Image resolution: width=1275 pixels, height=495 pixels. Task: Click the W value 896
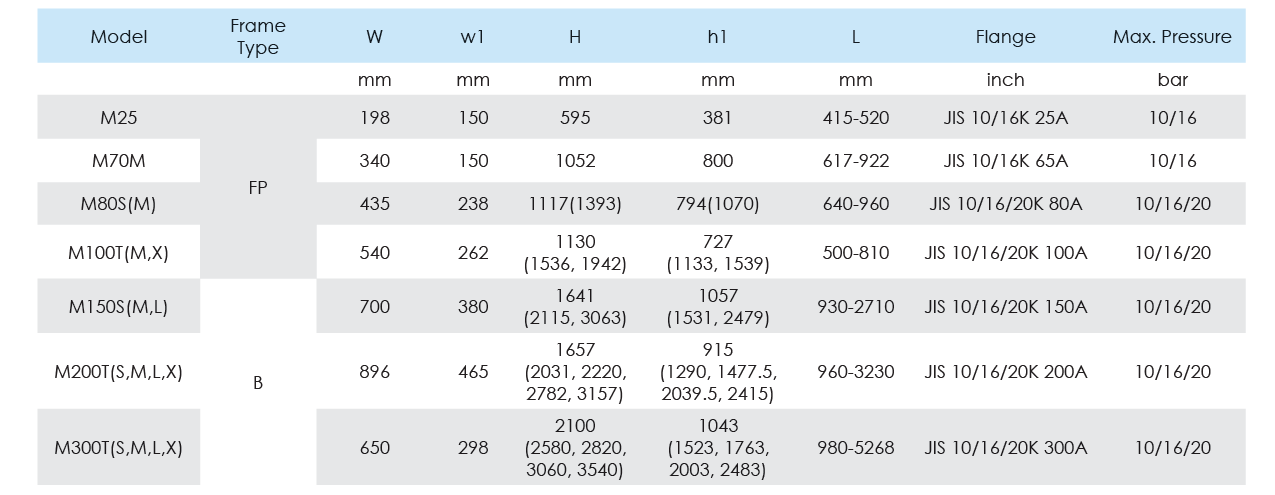click(x=375, y=372)
